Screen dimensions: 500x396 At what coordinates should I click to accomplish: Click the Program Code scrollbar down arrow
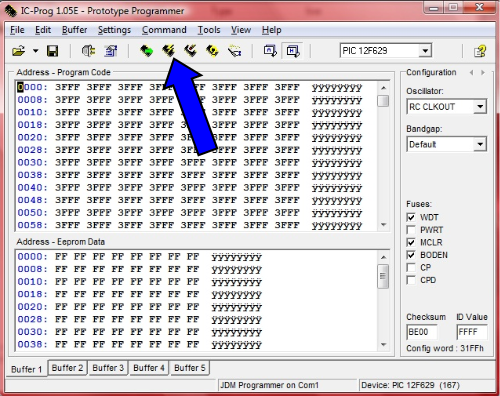[383, 225]
